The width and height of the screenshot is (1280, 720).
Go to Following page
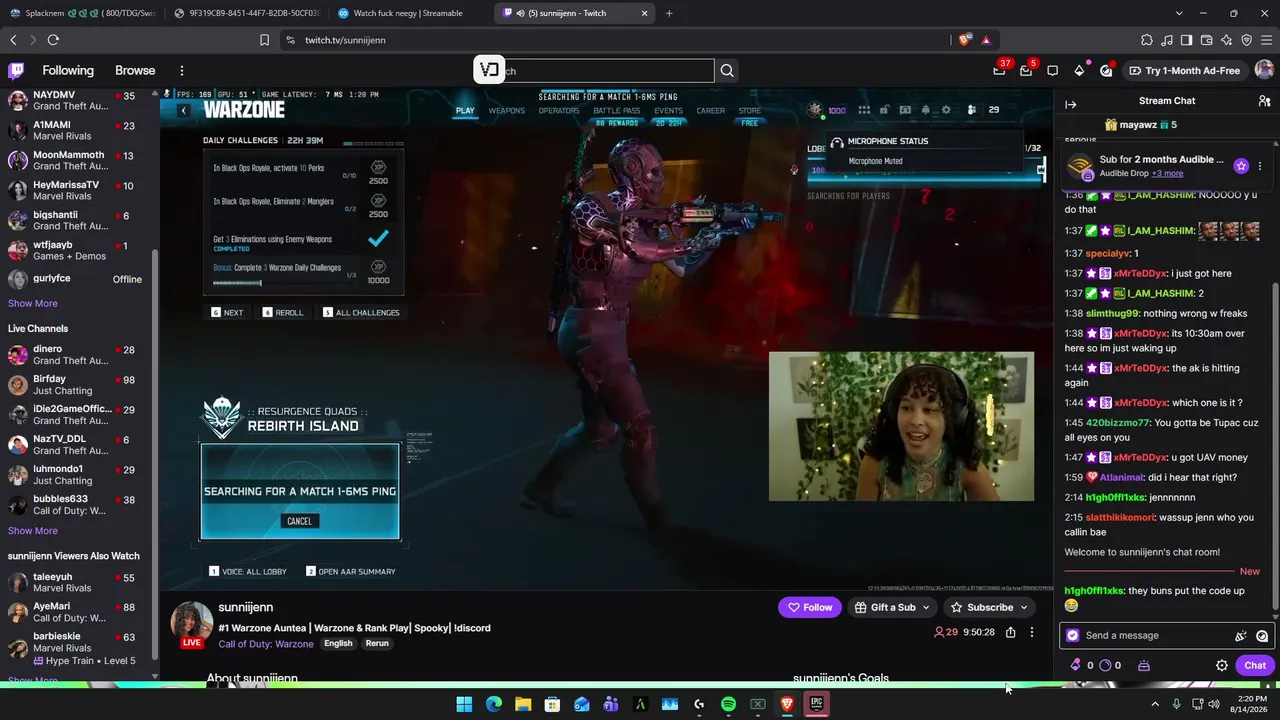coord(68,70)
